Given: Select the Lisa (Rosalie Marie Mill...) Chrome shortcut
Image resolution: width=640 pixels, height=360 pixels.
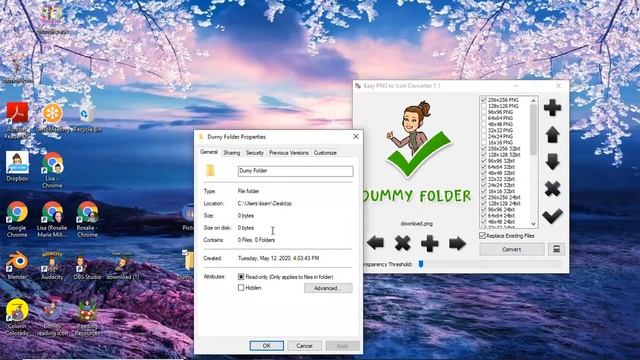Looking at the screenshot, I should pos(52,219).
